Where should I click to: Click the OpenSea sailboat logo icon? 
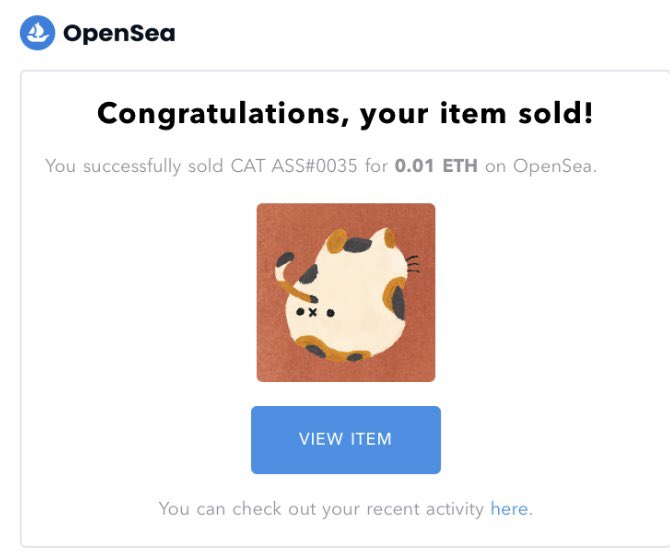coord(38,33)
